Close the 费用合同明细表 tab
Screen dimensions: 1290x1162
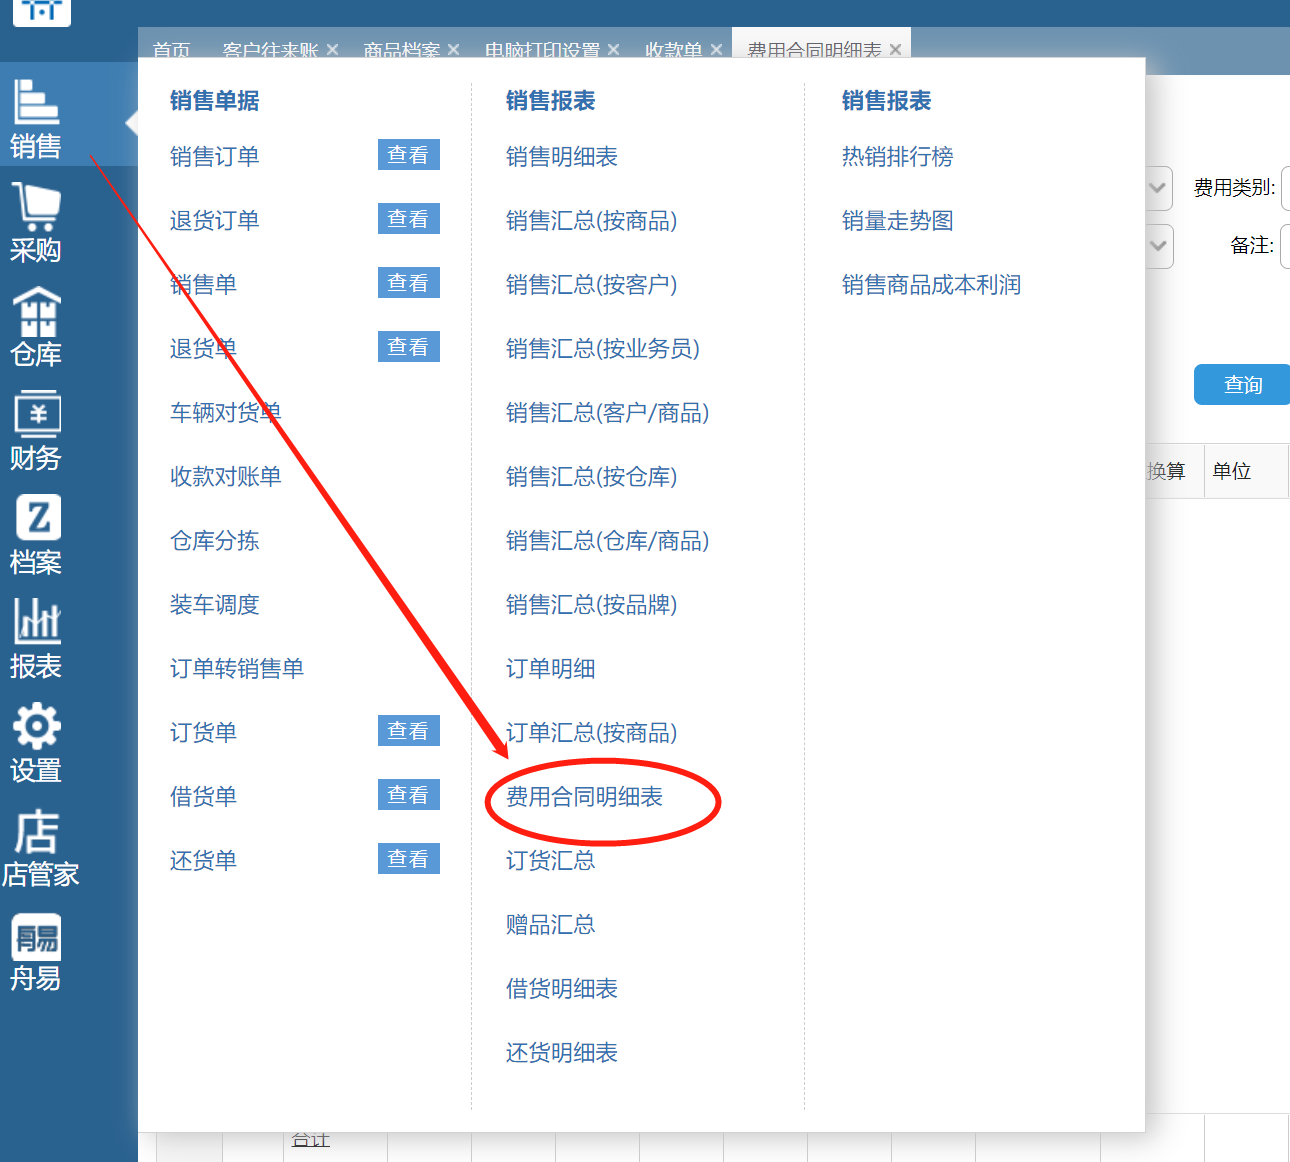tap(895, 49)
